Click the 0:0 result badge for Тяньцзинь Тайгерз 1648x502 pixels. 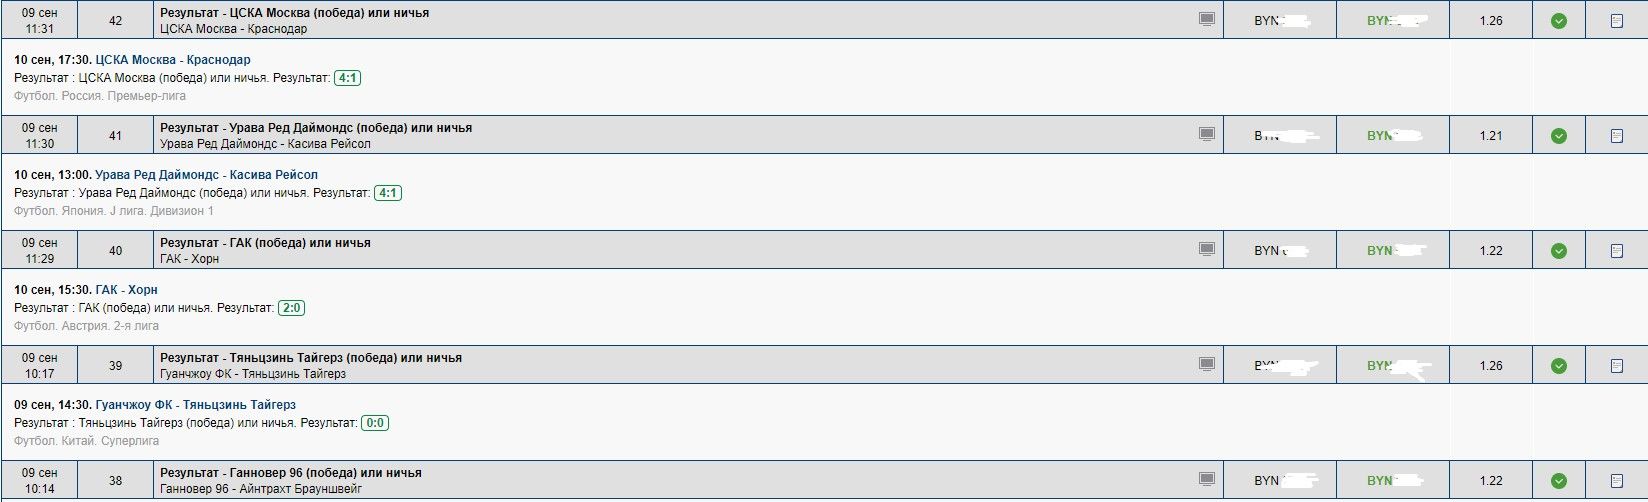(375, 423)
